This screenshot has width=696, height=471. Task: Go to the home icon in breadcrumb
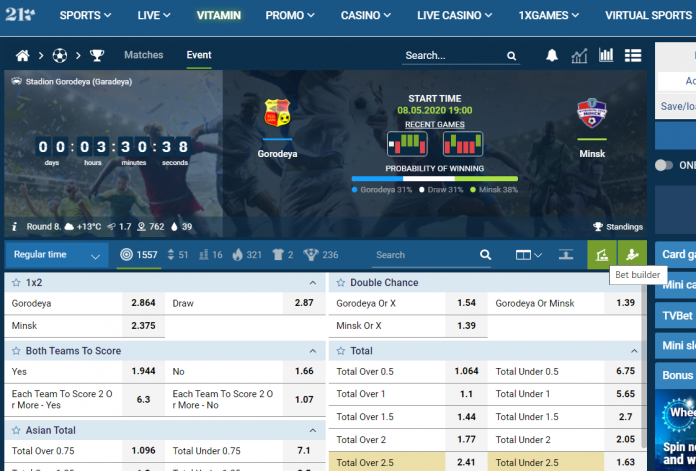[23, 55]
